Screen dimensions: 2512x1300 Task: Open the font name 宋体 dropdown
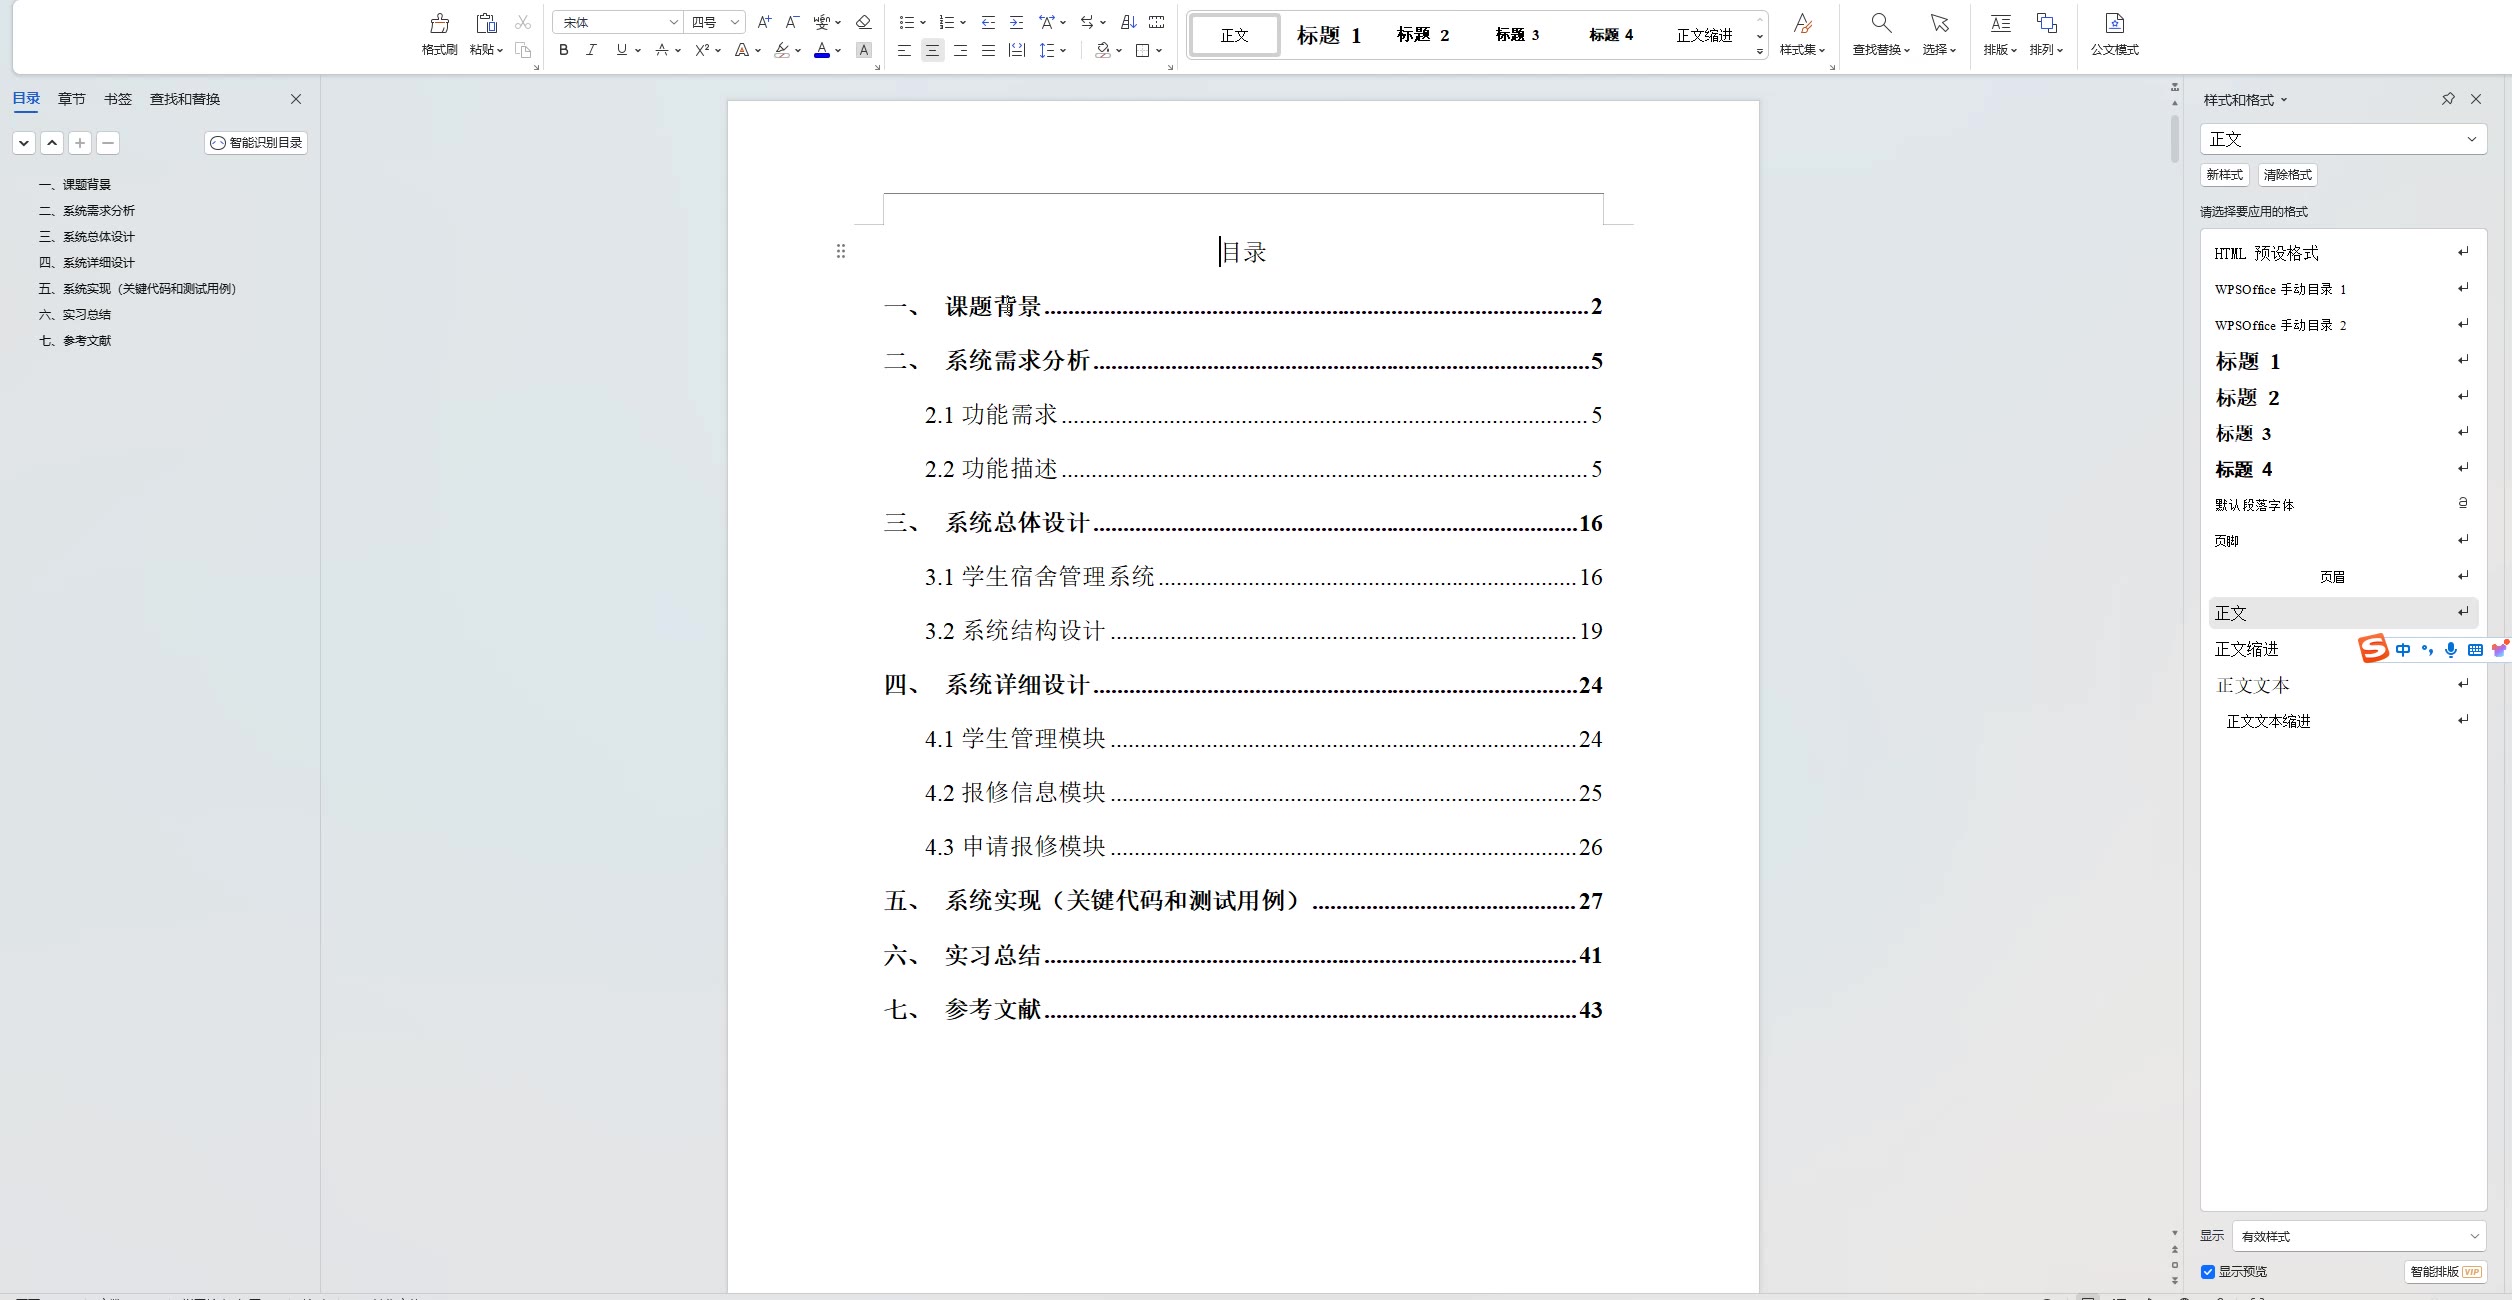pos(673,22)
